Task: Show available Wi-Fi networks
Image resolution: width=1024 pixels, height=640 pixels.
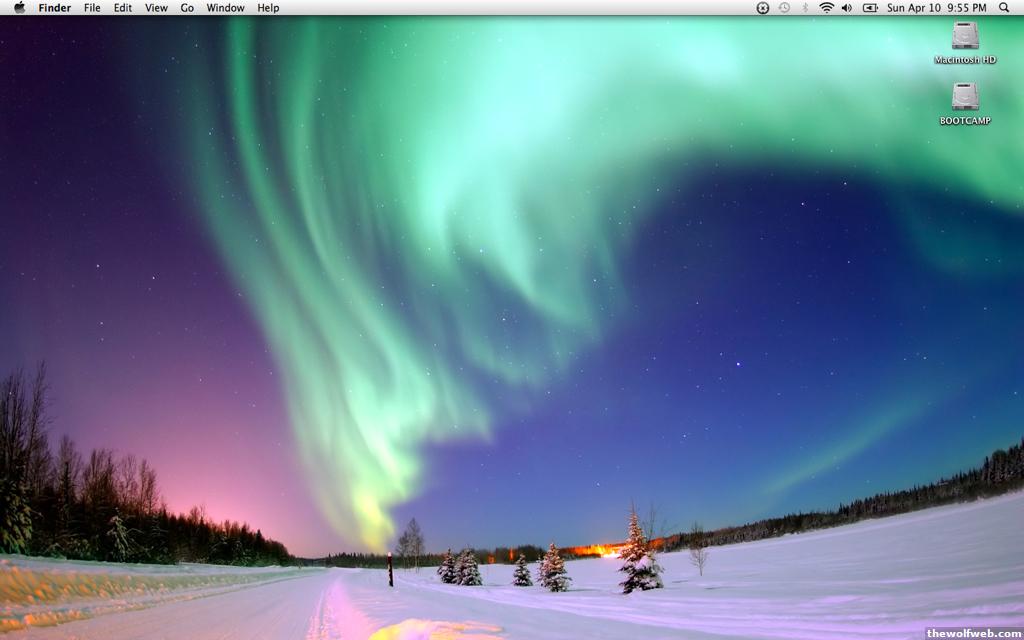Action: coord(826,8)
